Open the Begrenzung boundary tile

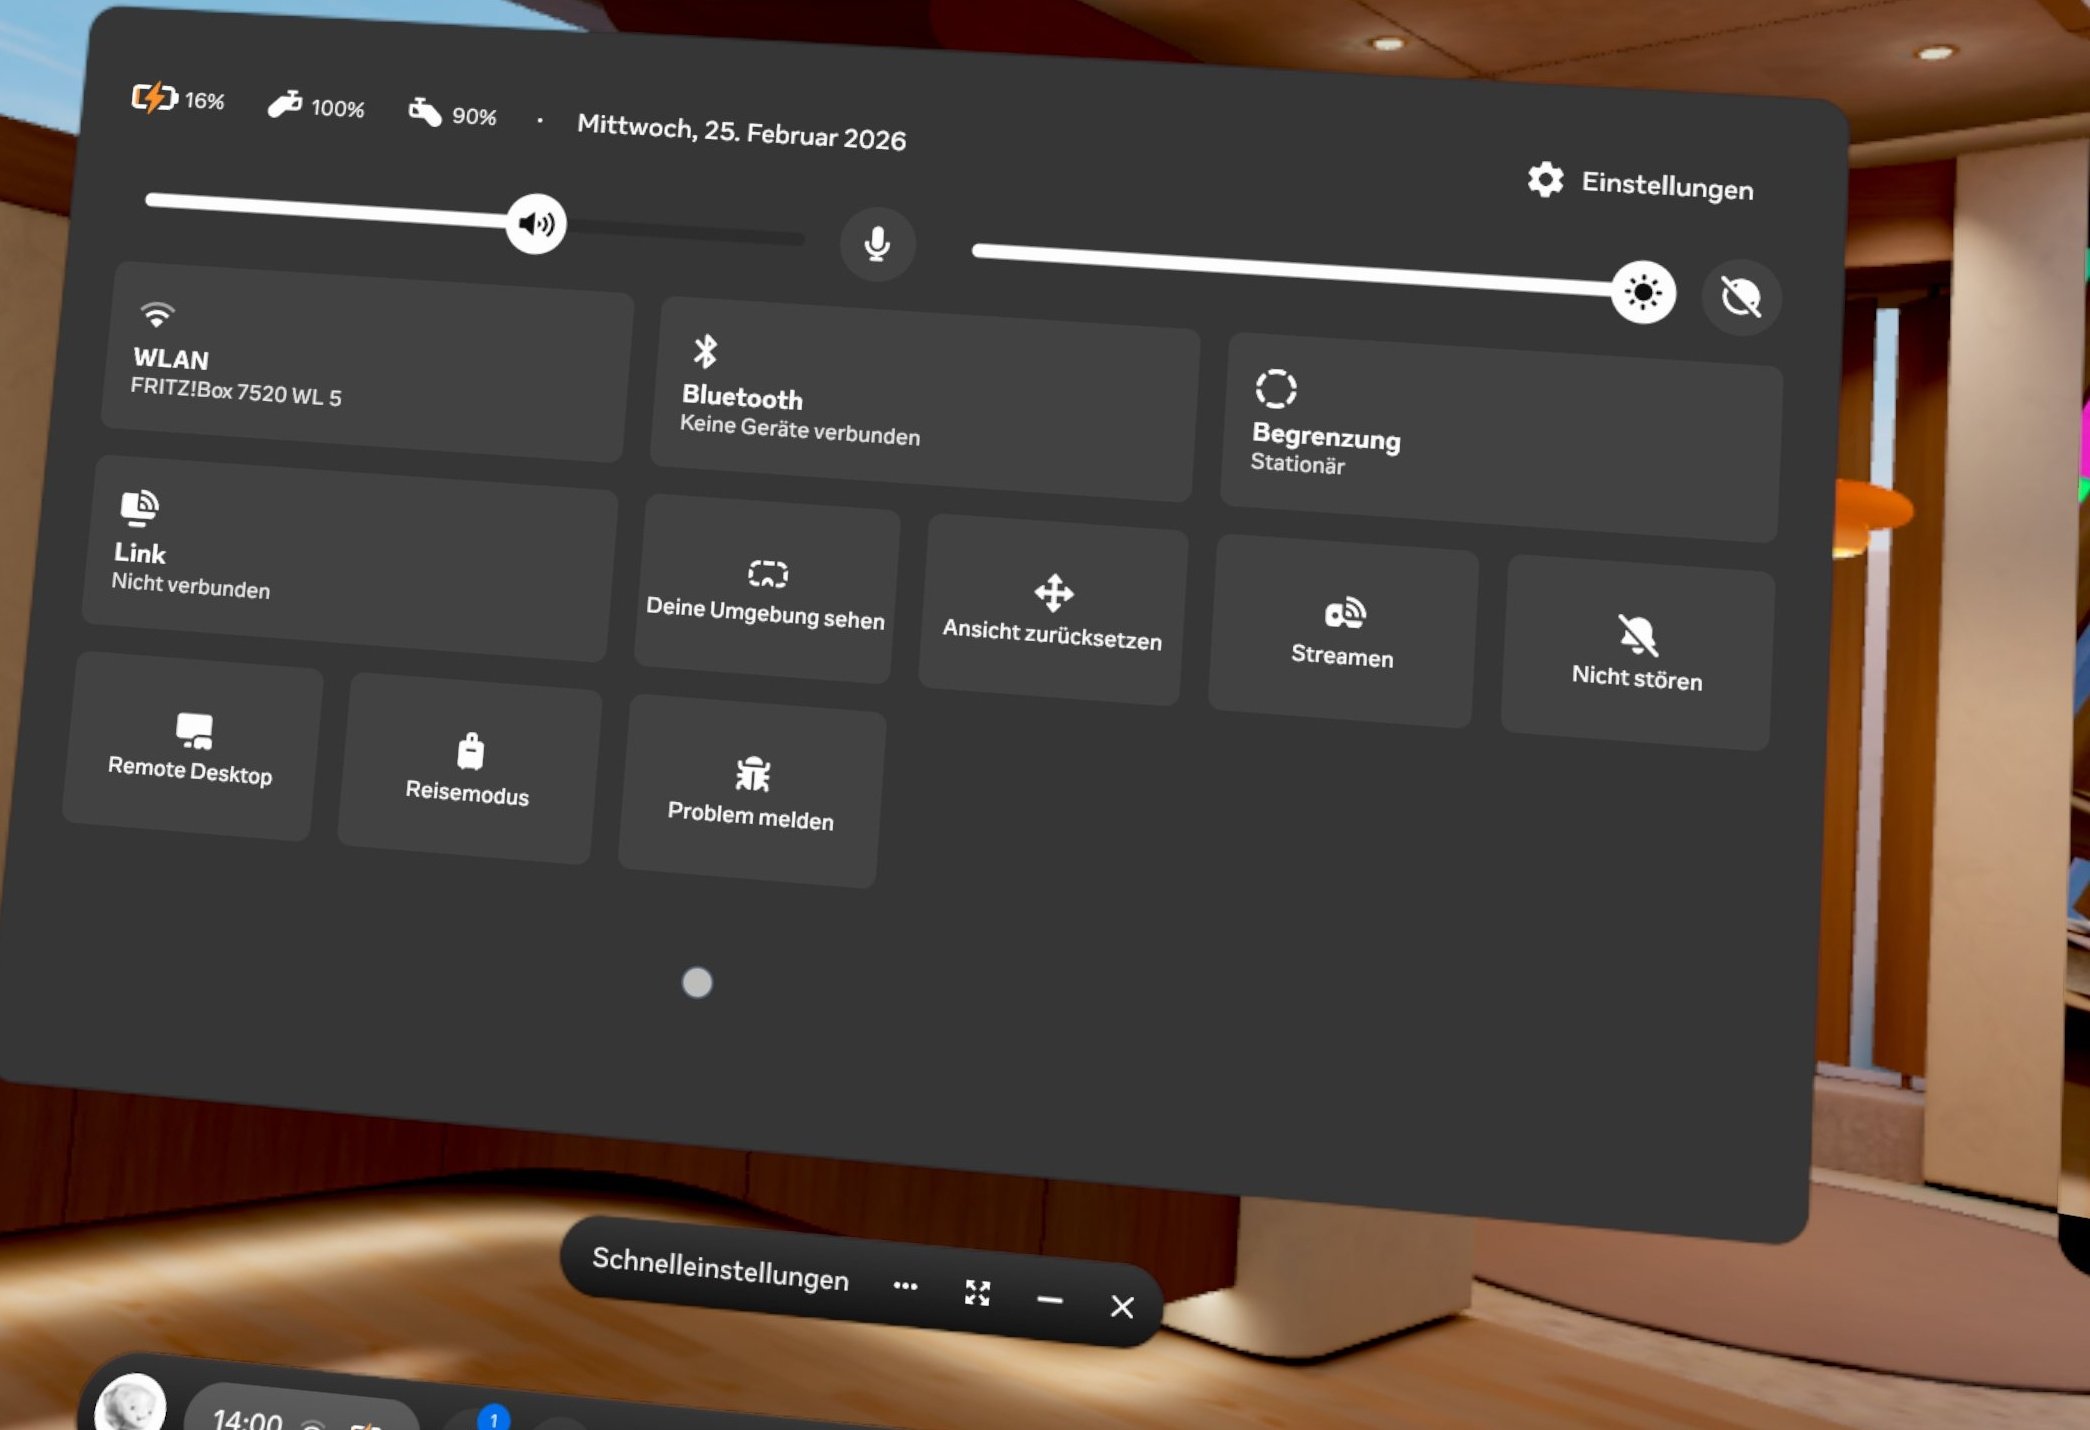[x=1500, y=438]
